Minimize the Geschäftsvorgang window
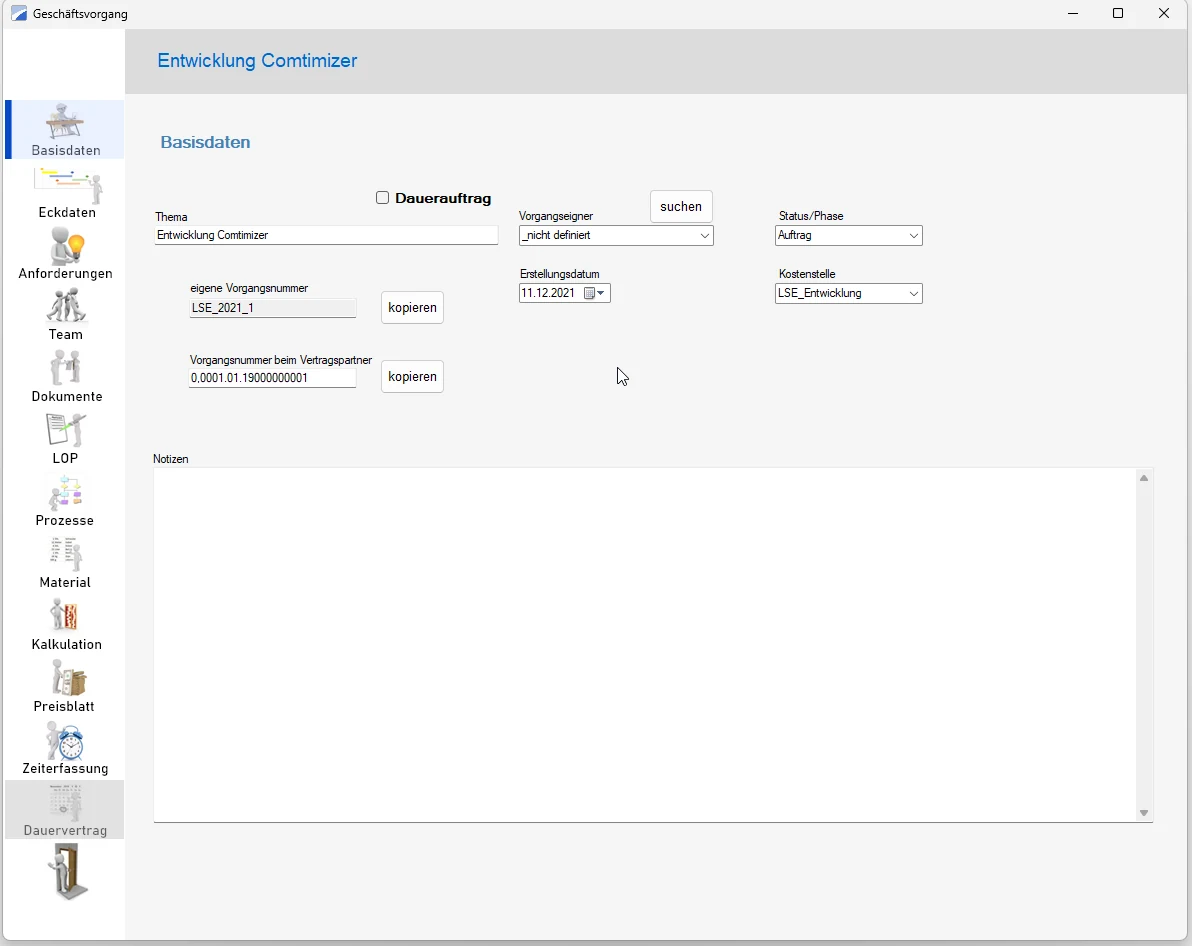The height and width of the screenshot is (946, 1192). click(1073, 14)
